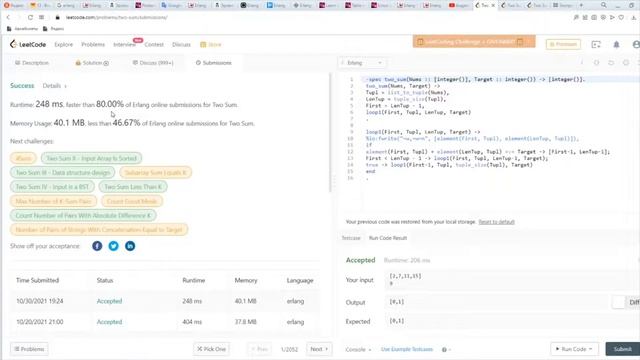The width and height of the screenshot is (640, 360).
Task: Open the Run Code dropdown button
Action: [x=574, y=349]
